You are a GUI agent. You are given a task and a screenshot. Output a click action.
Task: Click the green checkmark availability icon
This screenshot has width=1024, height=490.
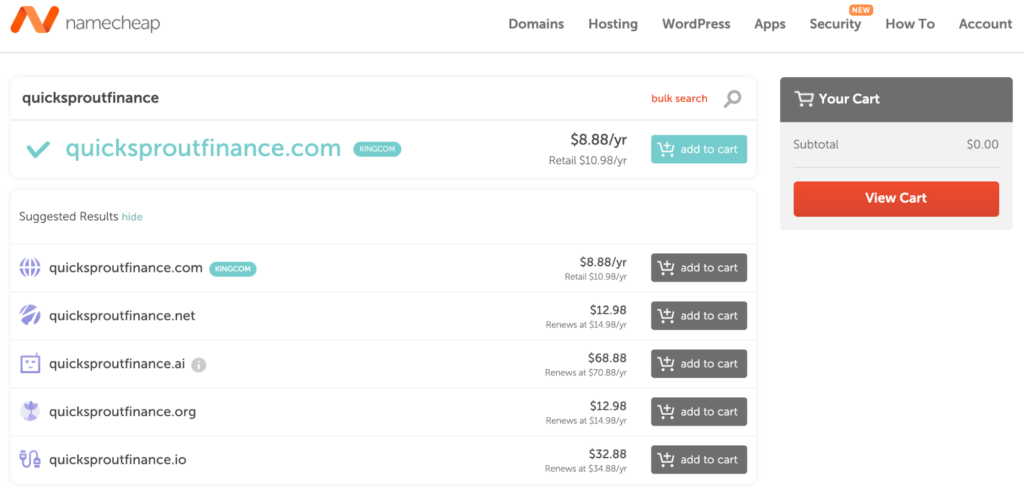[x=38, y=149]
